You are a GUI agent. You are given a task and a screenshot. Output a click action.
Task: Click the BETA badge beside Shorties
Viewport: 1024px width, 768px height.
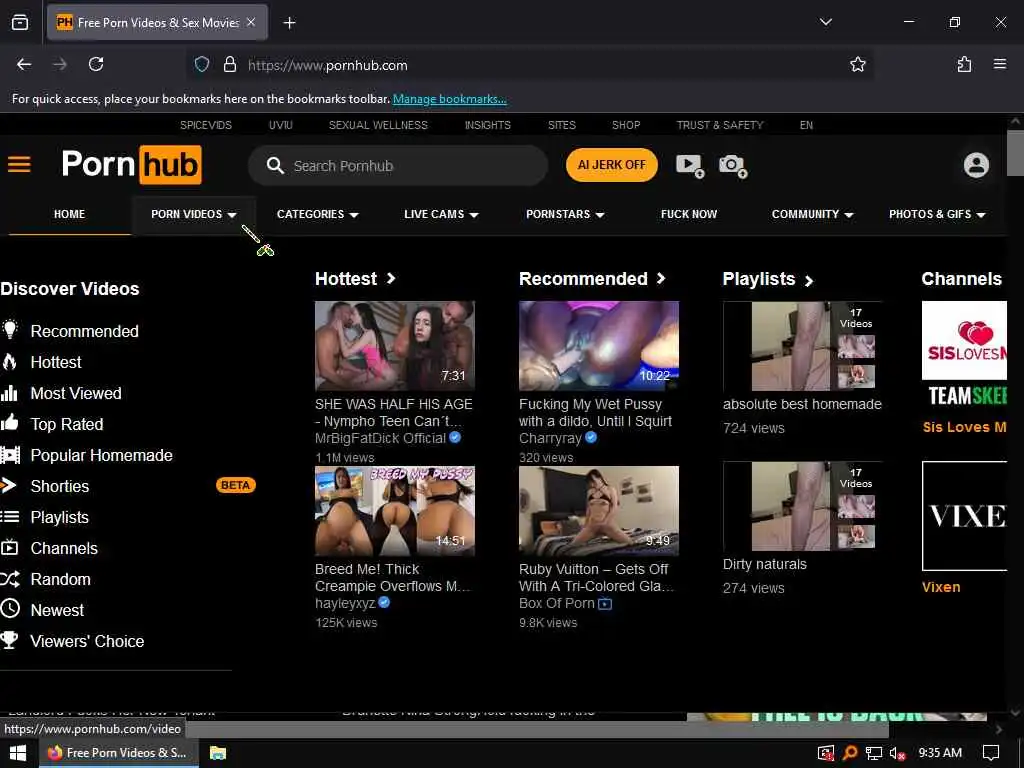[235, 485]
